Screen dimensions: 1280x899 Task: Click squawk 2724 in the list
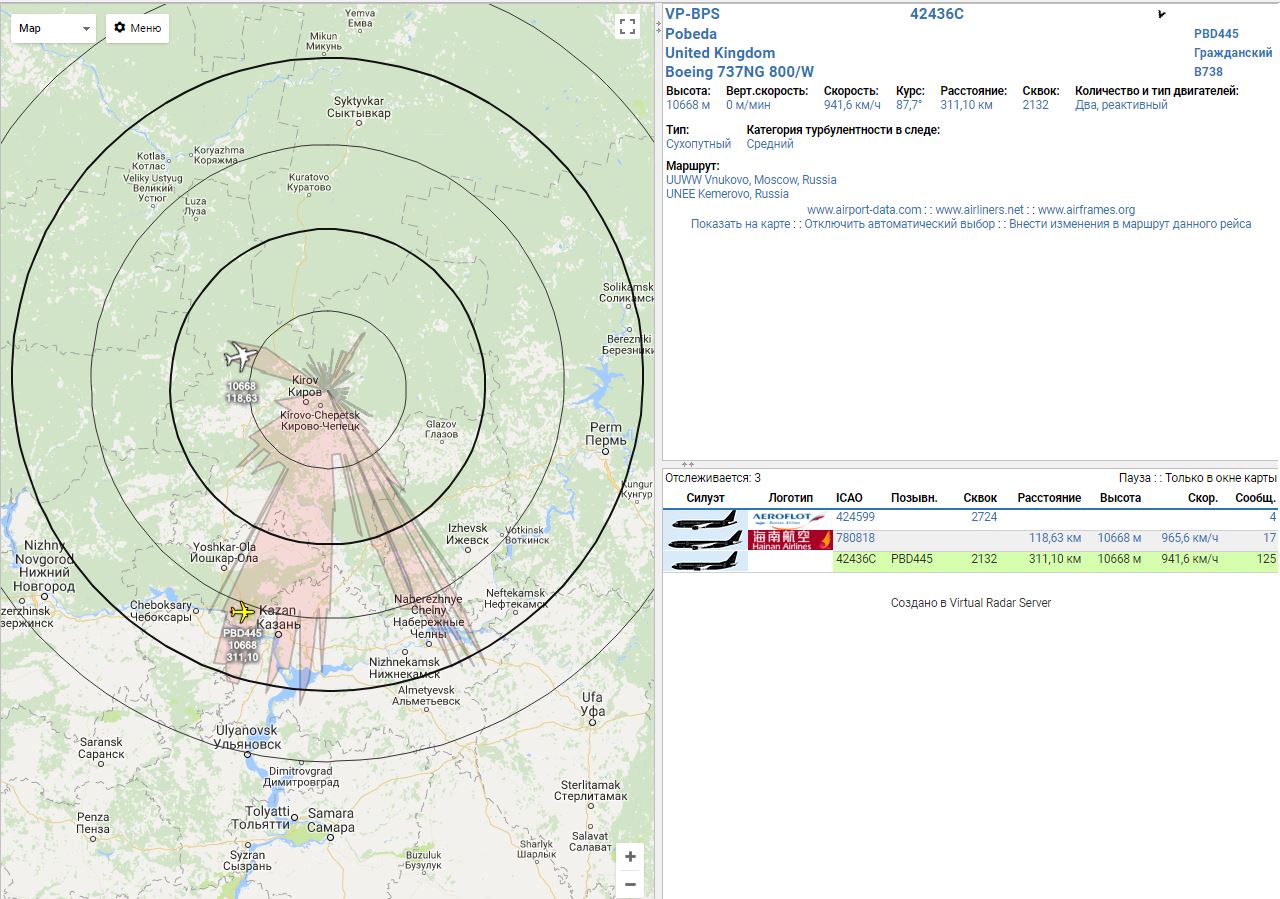pyautogui.click(x=984, y=517)
